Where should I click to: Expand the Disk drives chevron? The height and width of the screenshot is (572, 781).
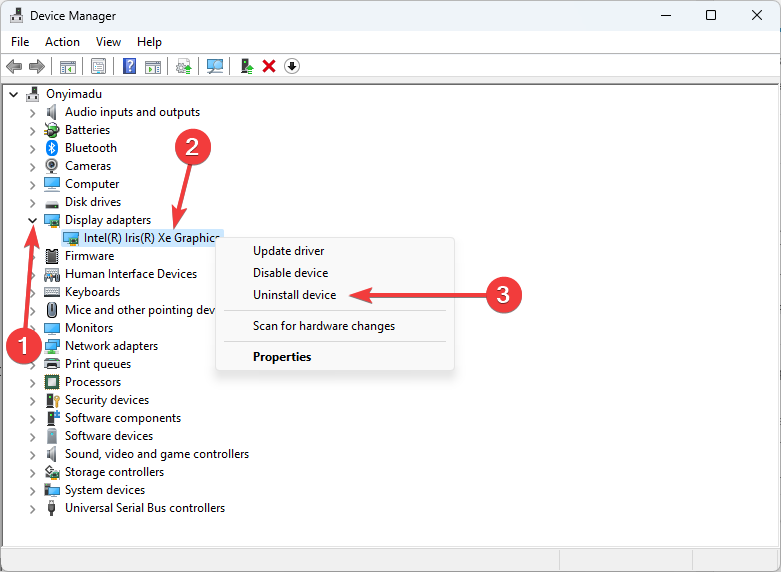pos(32,203)
